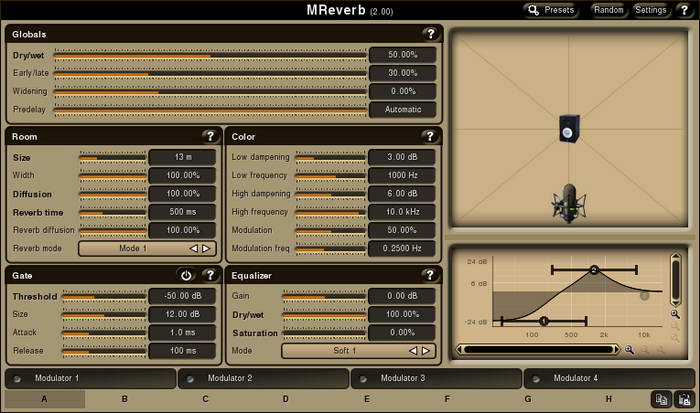Open the Presets browser

[x=551, y=10]
